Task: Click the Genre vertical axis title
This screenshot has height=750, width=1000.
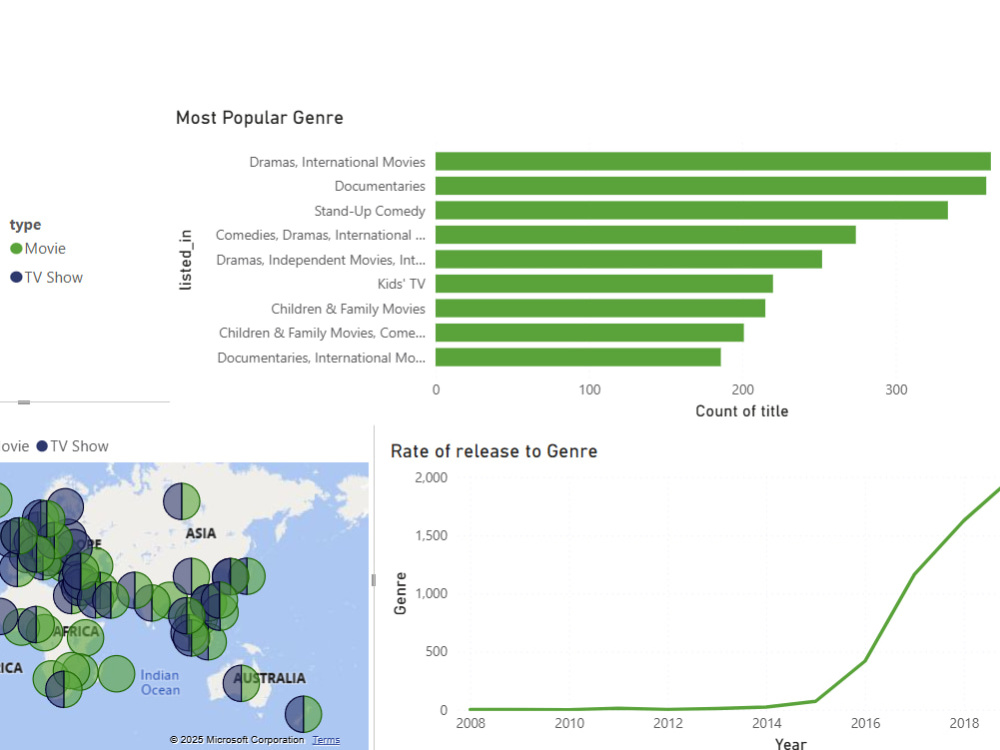Action: [x=400, y=593]
